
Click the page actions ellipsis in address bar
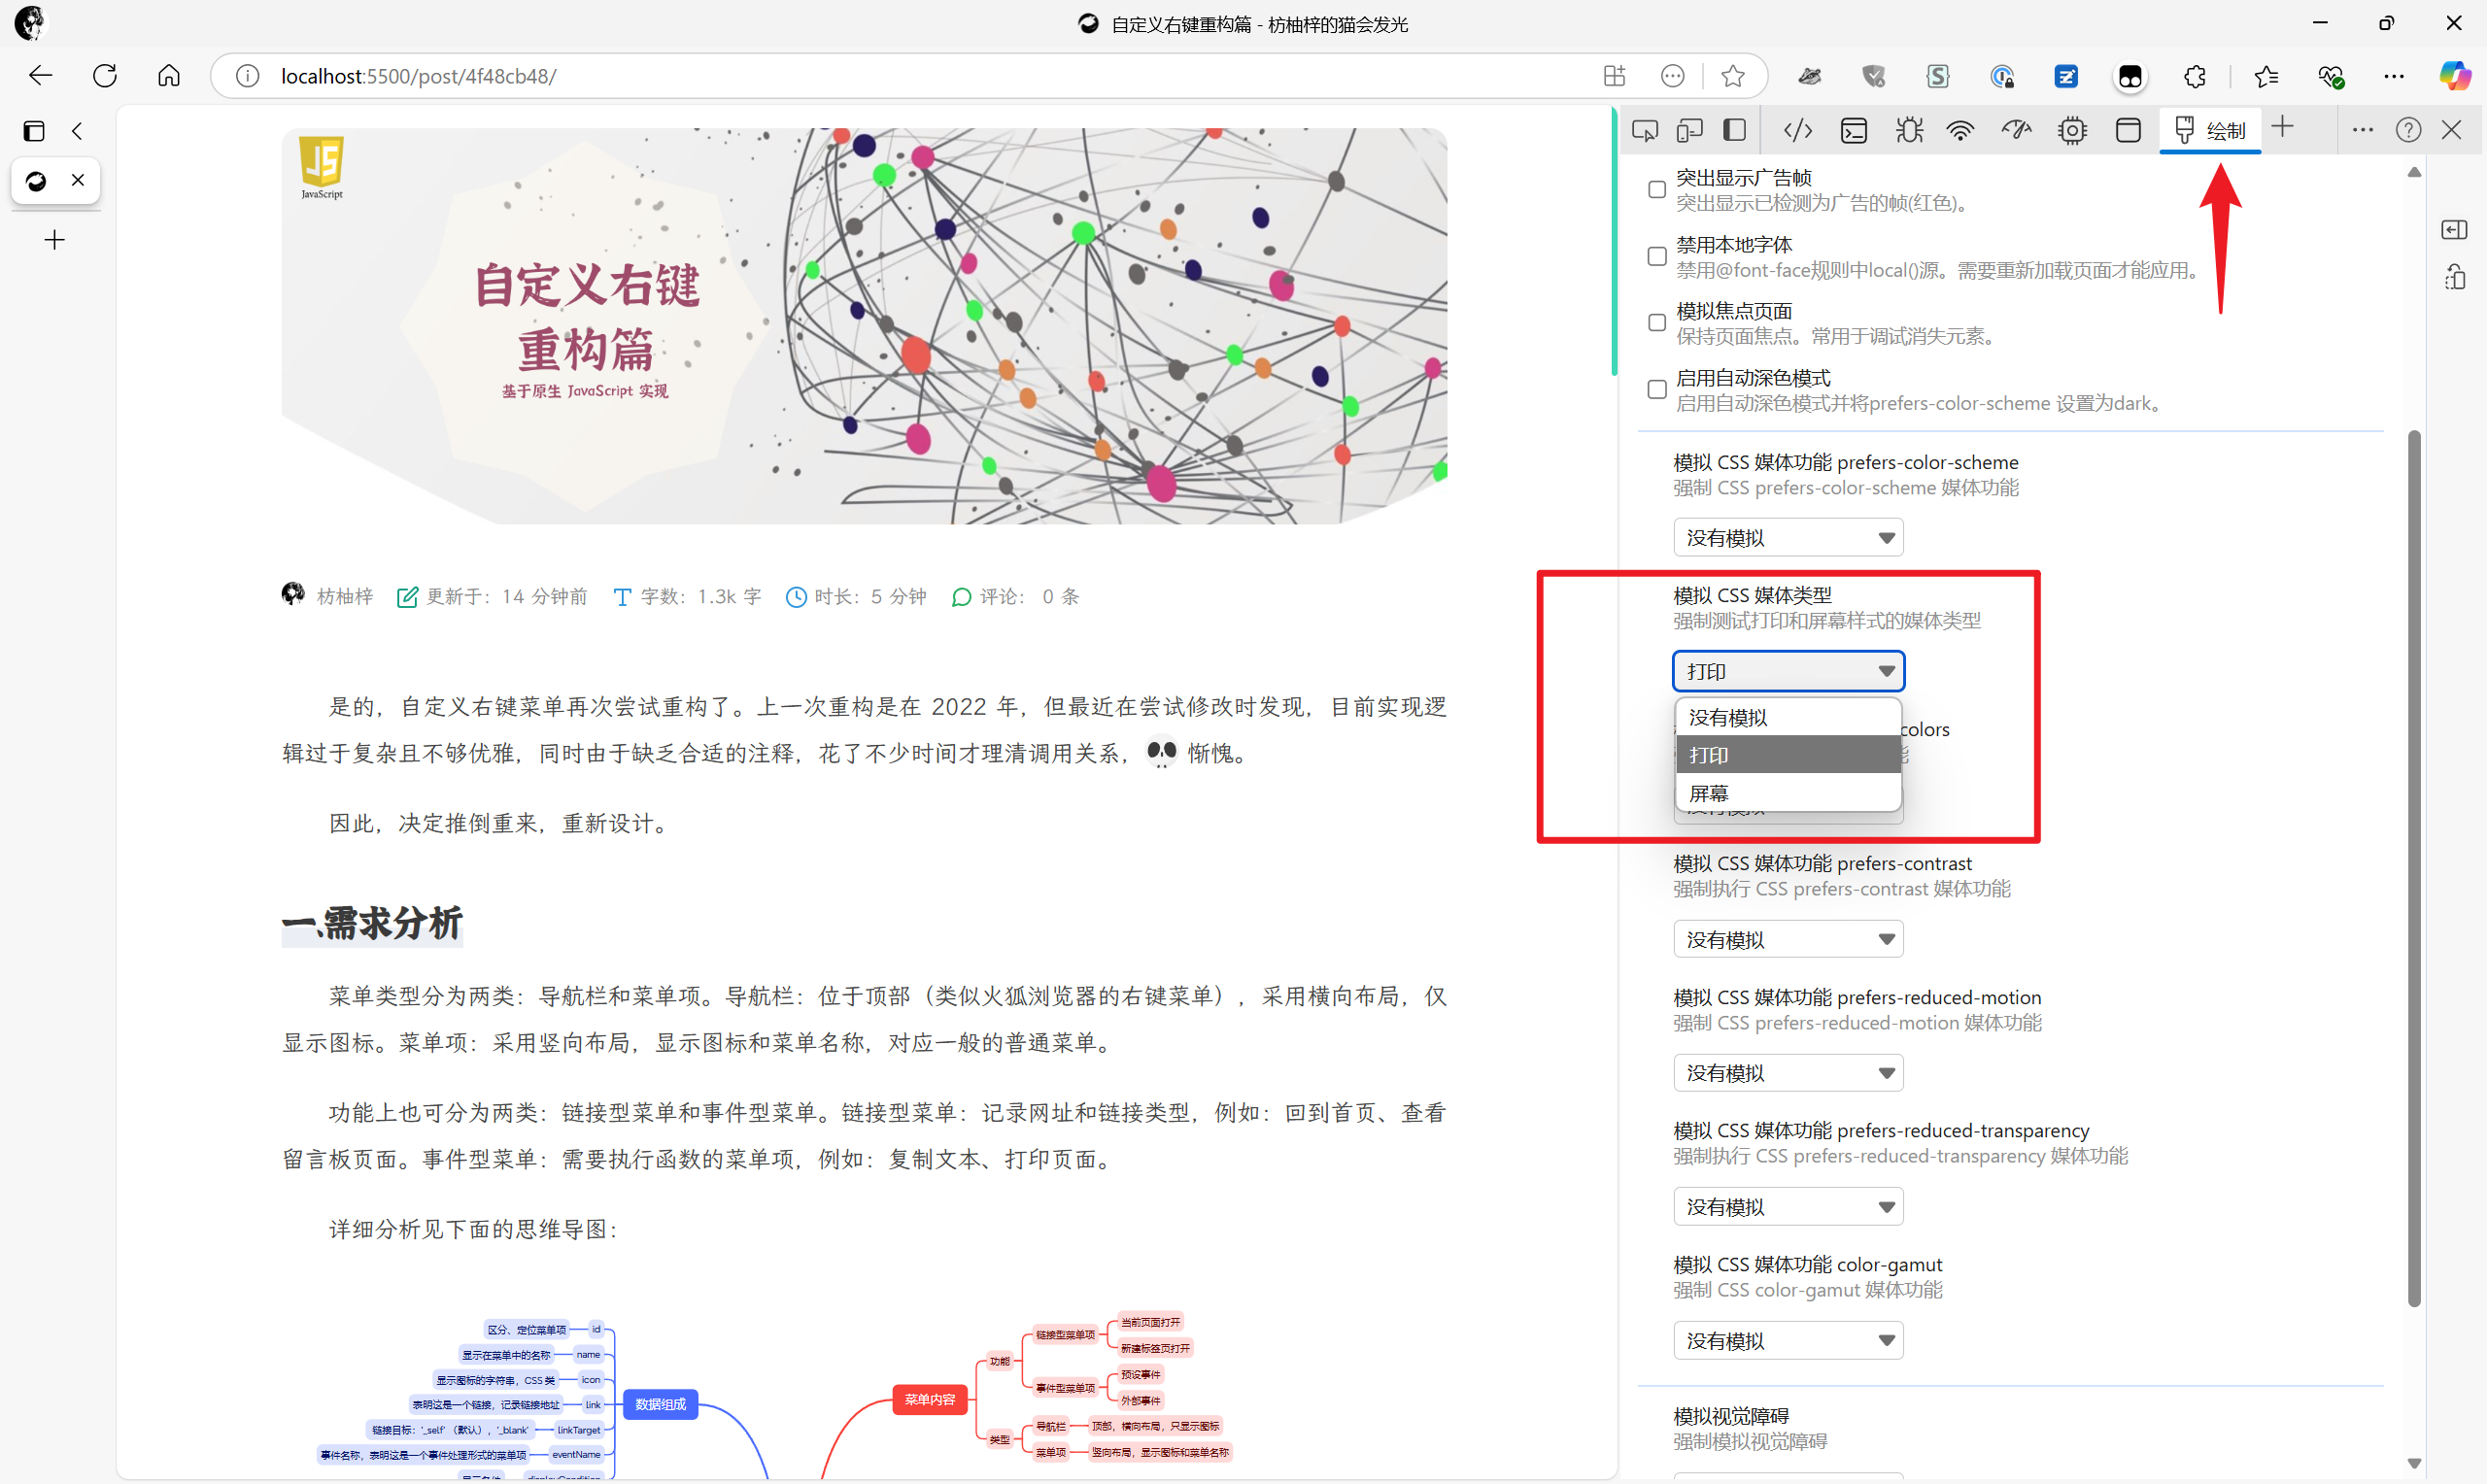pyautogui.click(x=1673, y=76)
